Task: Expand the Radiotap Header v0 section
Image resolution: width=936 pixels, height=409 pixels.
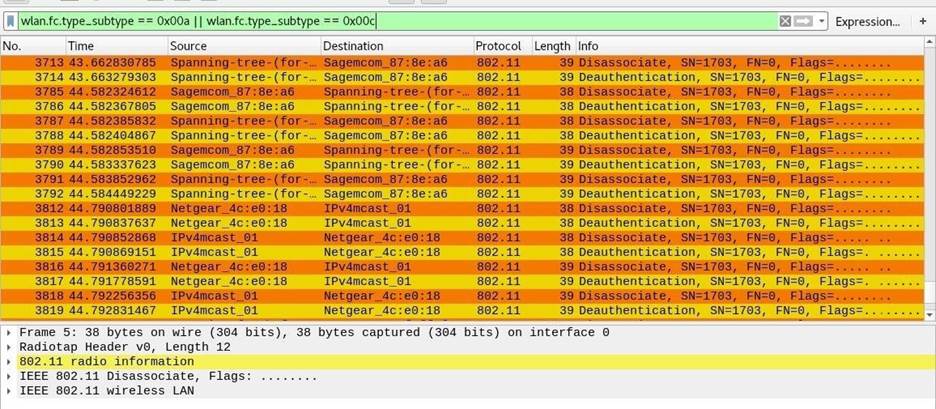Action: pyautogui.click(x=10, y=347)
